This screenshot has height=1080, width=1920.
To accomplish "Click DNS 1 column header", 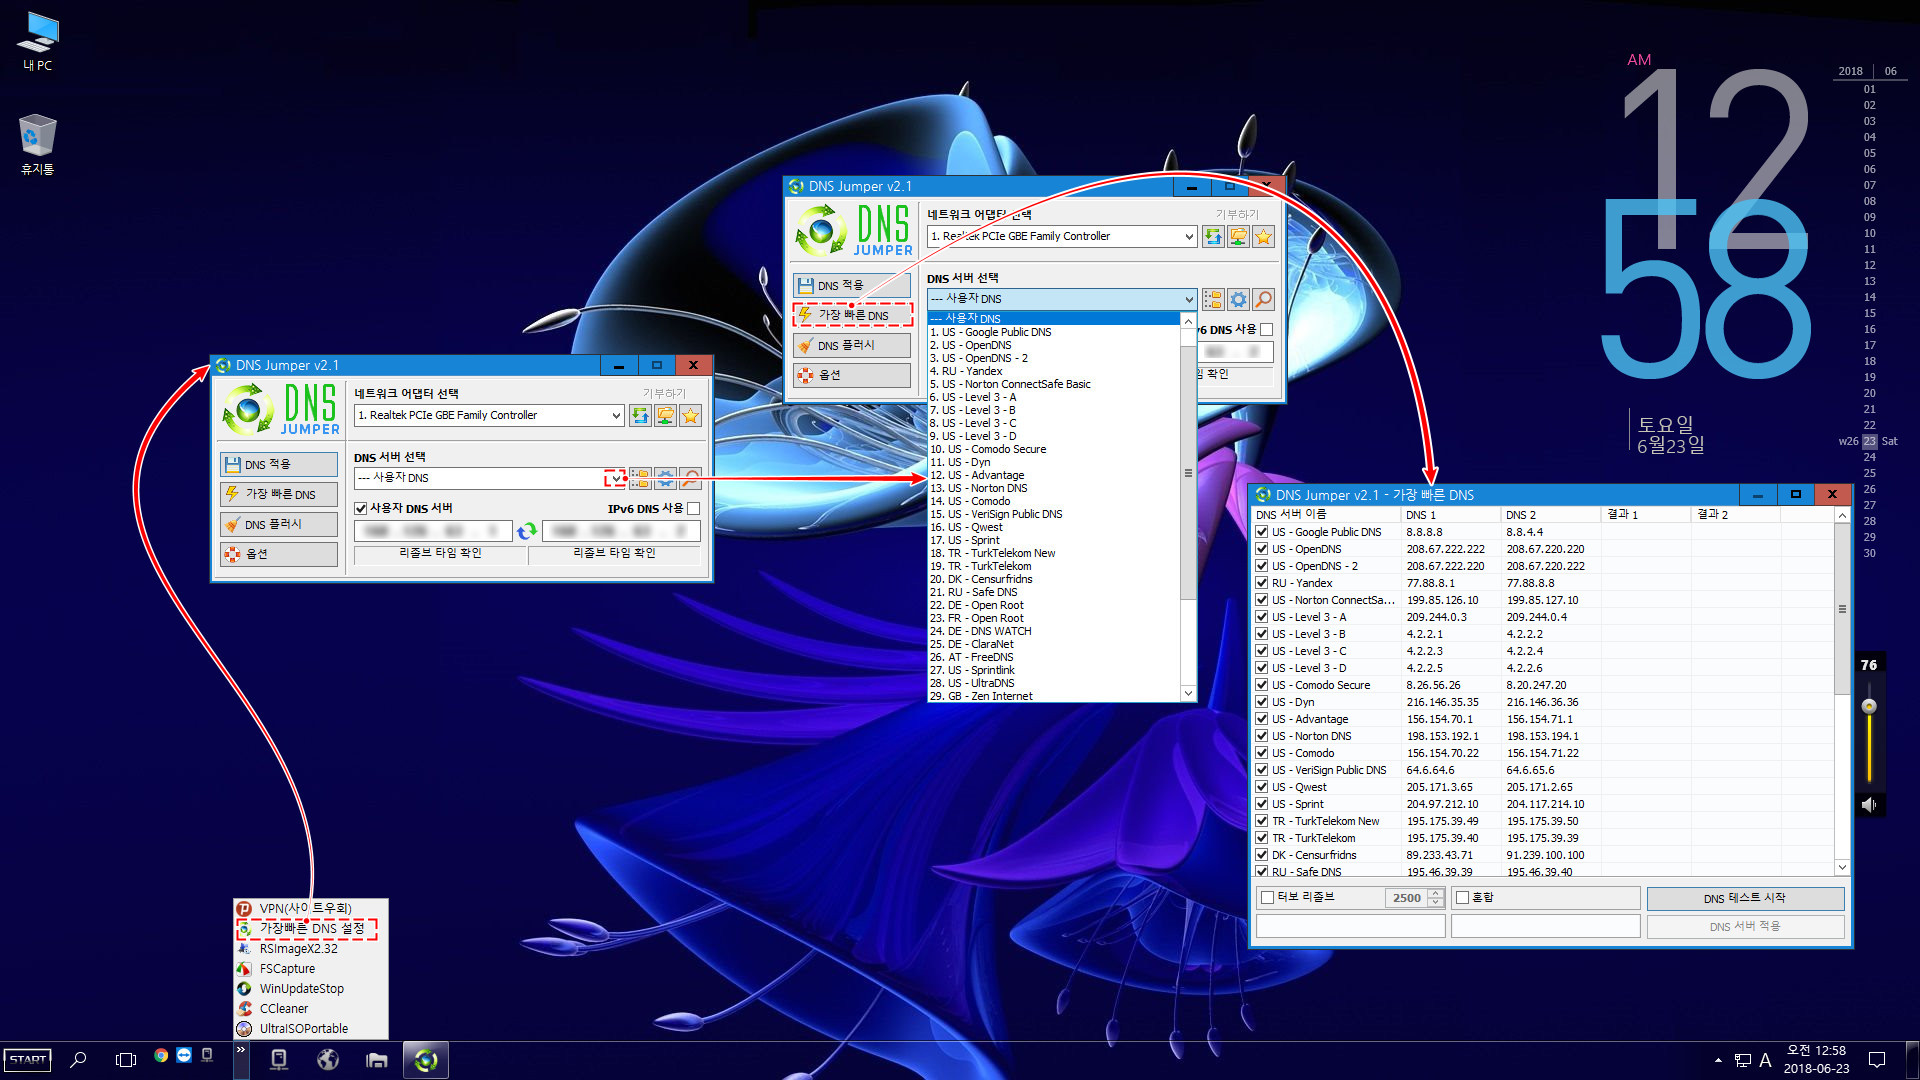I will click(1450, 515).
